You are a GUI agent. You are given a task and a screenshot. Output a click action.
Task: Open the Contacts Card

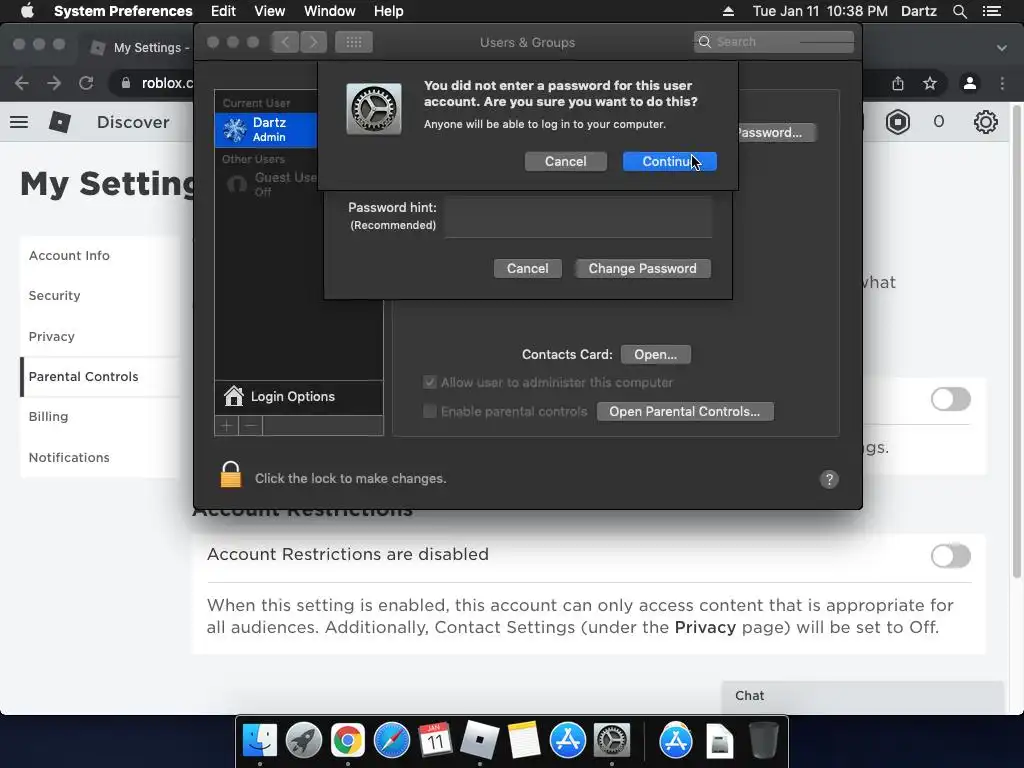655,355
